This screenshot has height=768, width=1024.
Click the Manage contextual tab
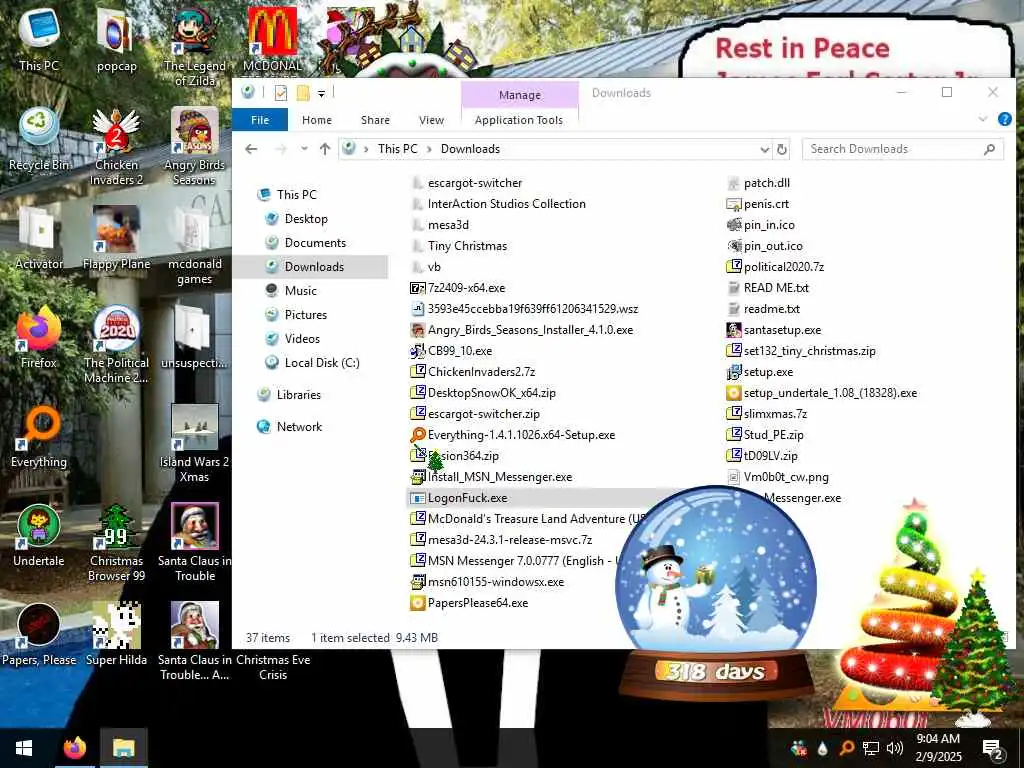tap(520, 95)
